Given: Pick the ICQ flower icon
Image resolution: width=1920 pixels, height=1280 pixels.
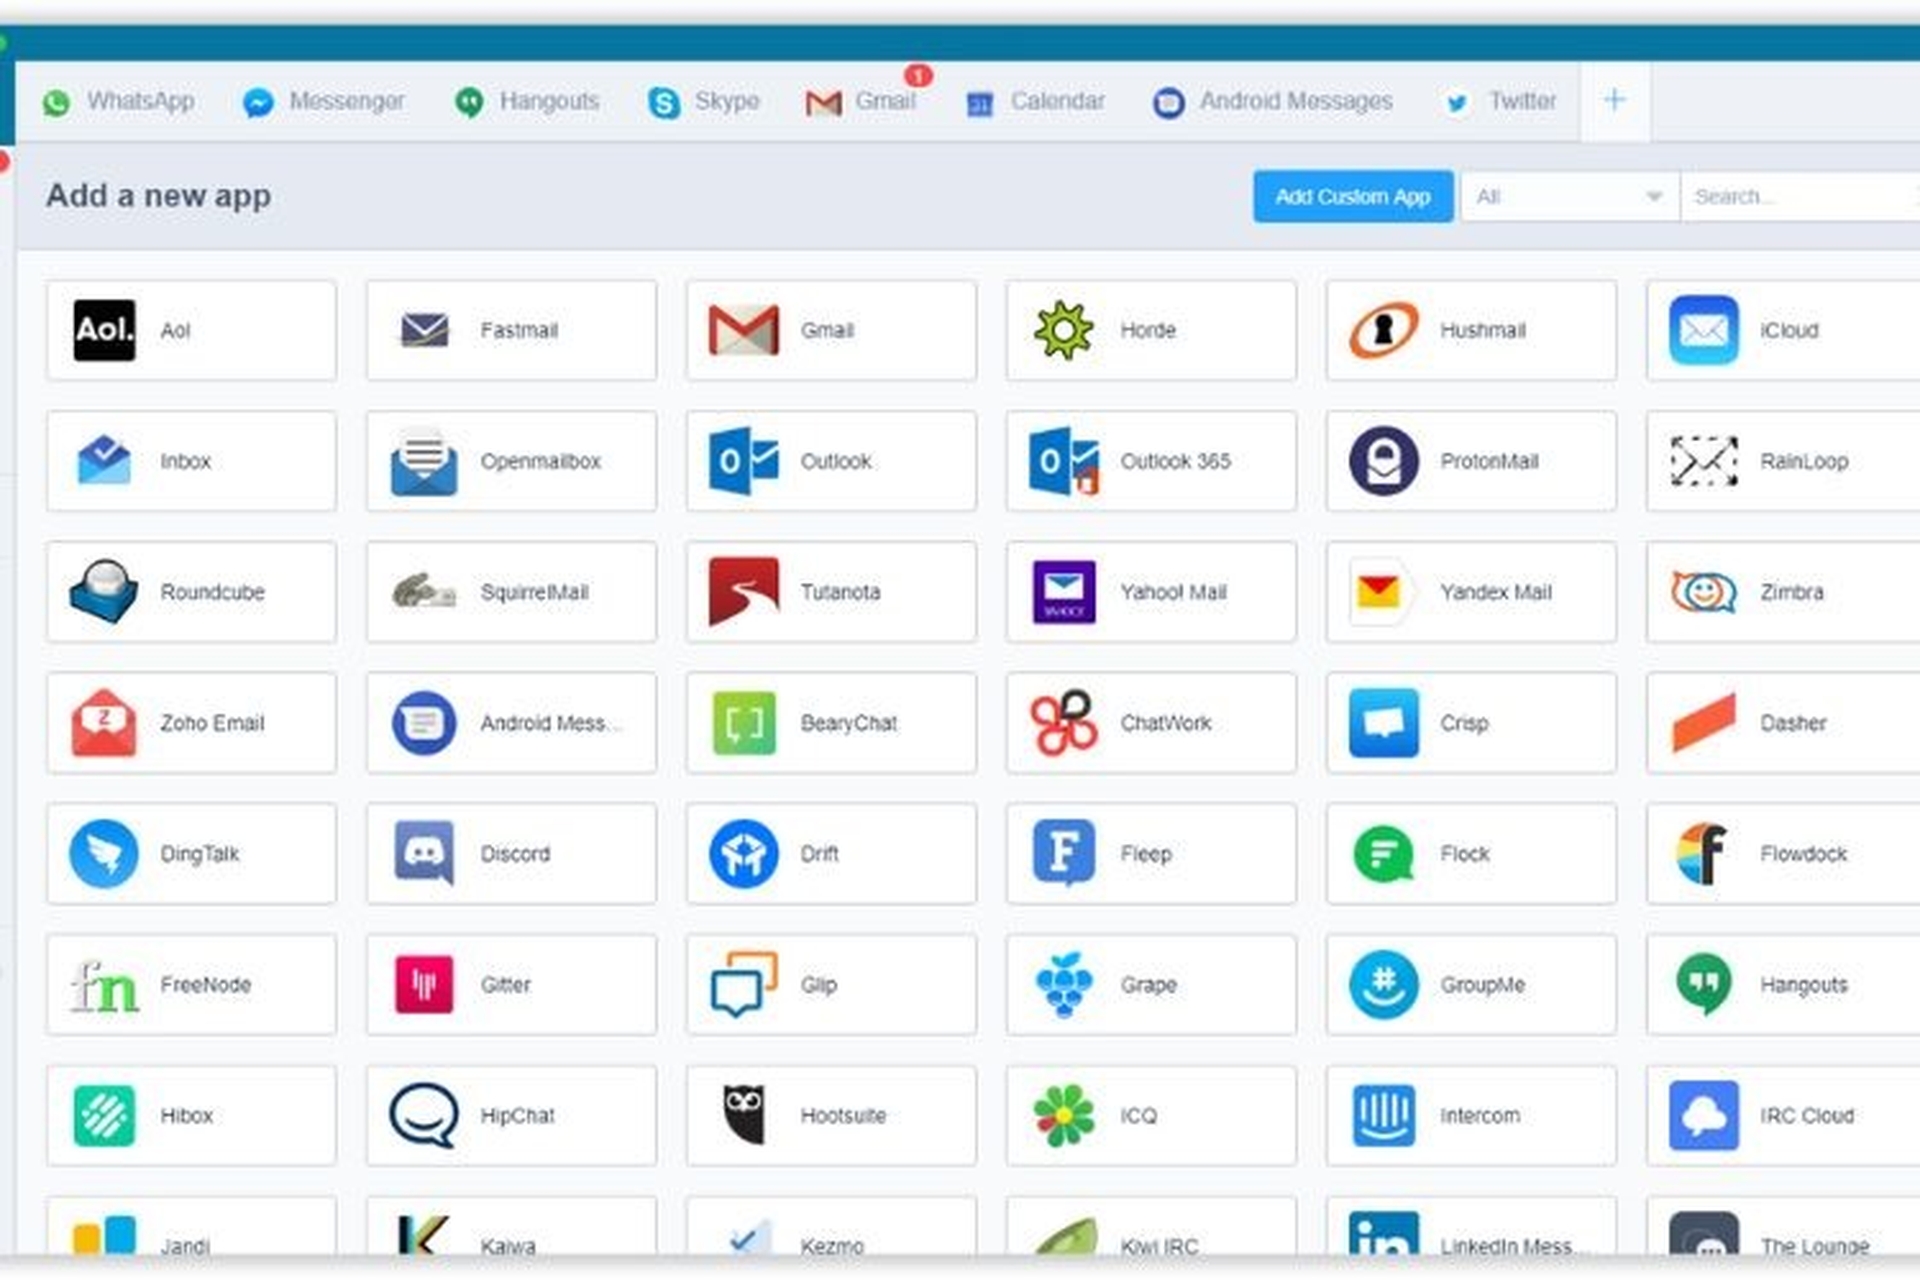Looking at the screenshot, I should click(x=1064, y=1115).
